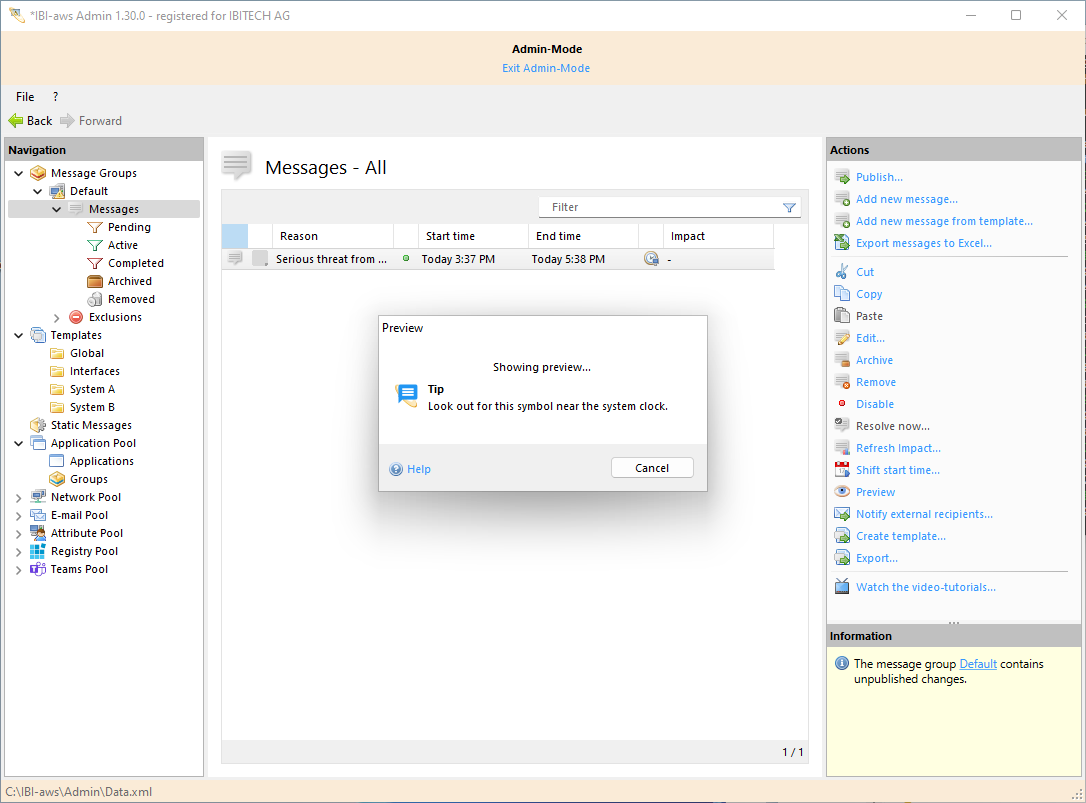Open the File menu
The width and height of the screenshot is (1086, 803).
25,97
